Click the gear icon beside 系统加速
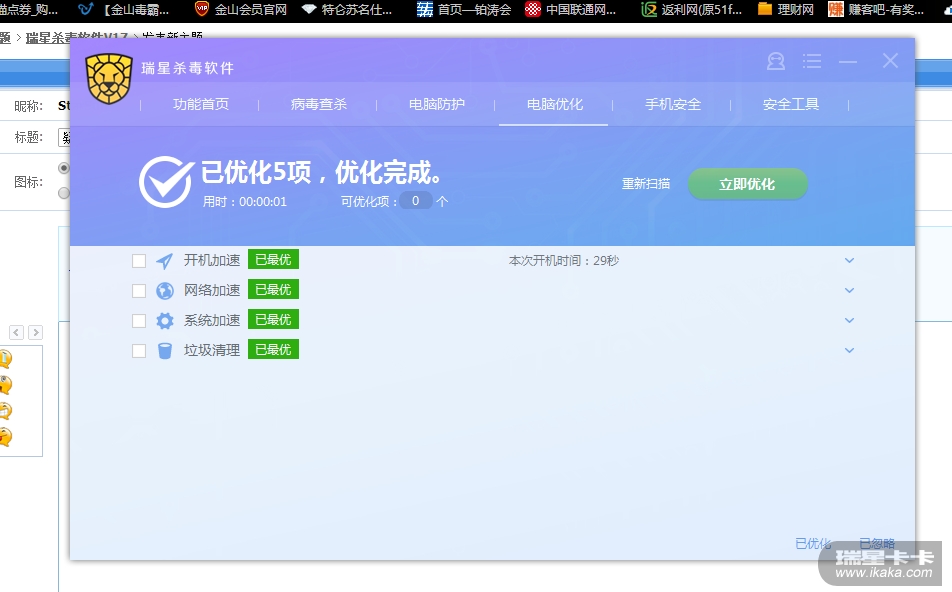Screen dimensions: 952x592 point(165,321)
